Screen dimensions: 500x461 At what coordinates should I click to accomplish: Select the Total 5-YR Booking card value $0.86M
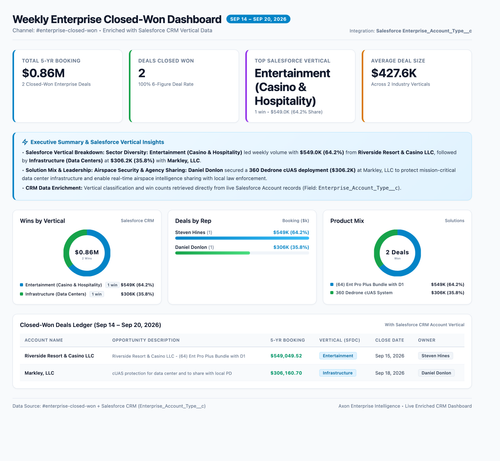(43, 73)
